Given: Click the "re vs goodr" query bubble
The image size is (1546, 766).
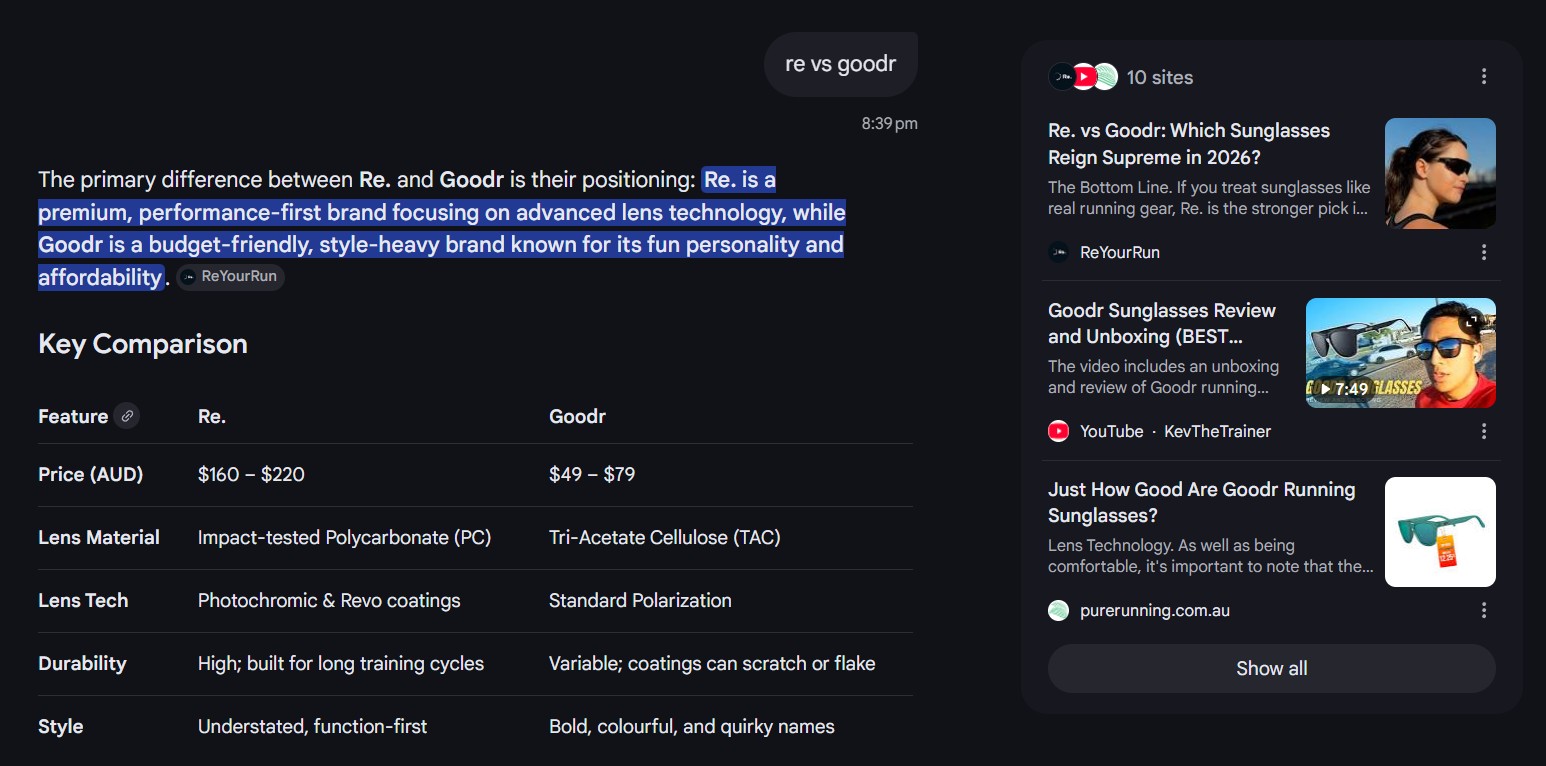Looking at the screenshot, I should pyautogui.click(x=841, y=63).
